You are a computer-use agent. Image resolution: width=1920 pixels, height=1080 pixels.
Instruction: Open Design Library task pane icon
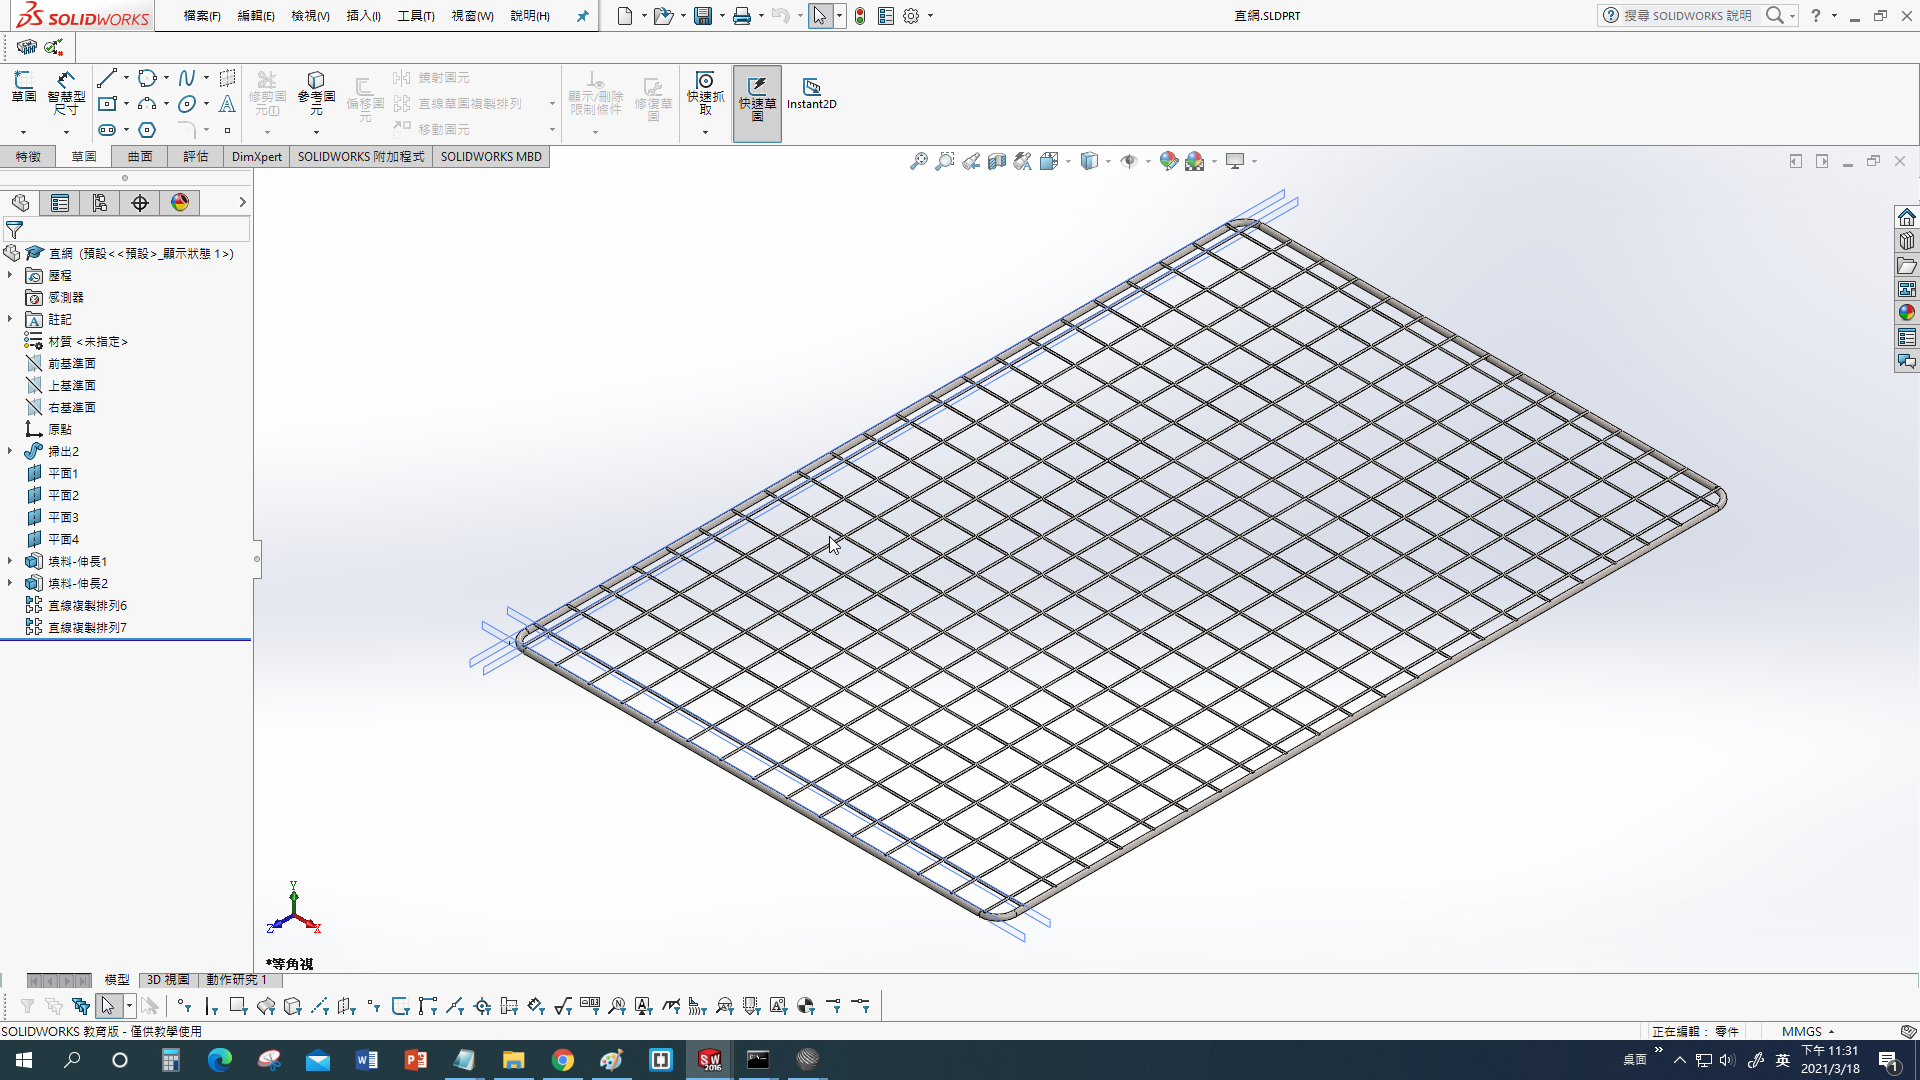(1907, 241)
